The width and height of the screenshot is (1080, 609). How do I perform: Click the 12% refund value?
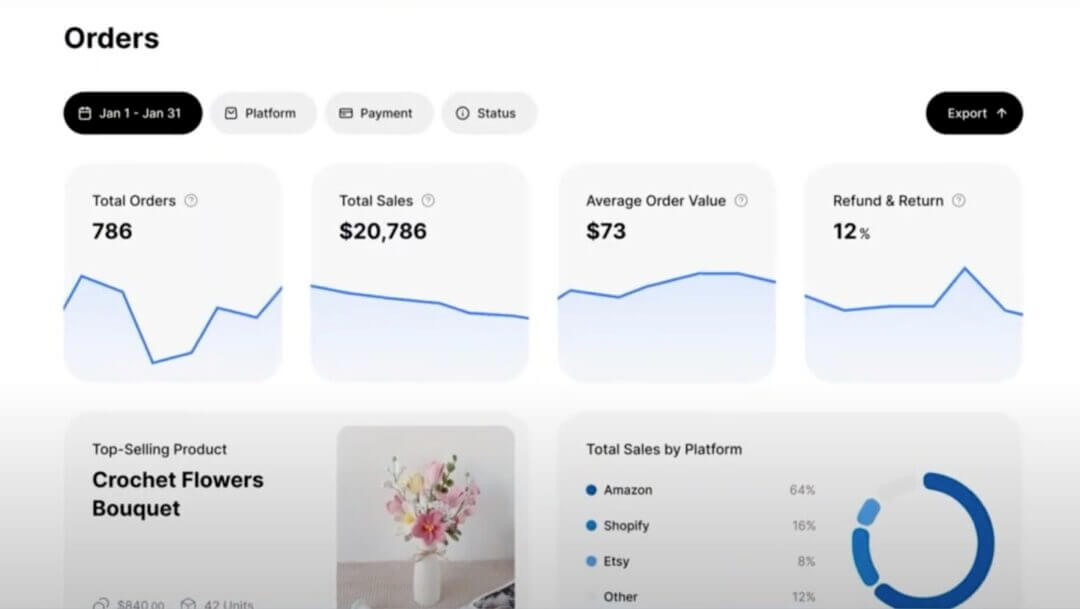[851, 231]
